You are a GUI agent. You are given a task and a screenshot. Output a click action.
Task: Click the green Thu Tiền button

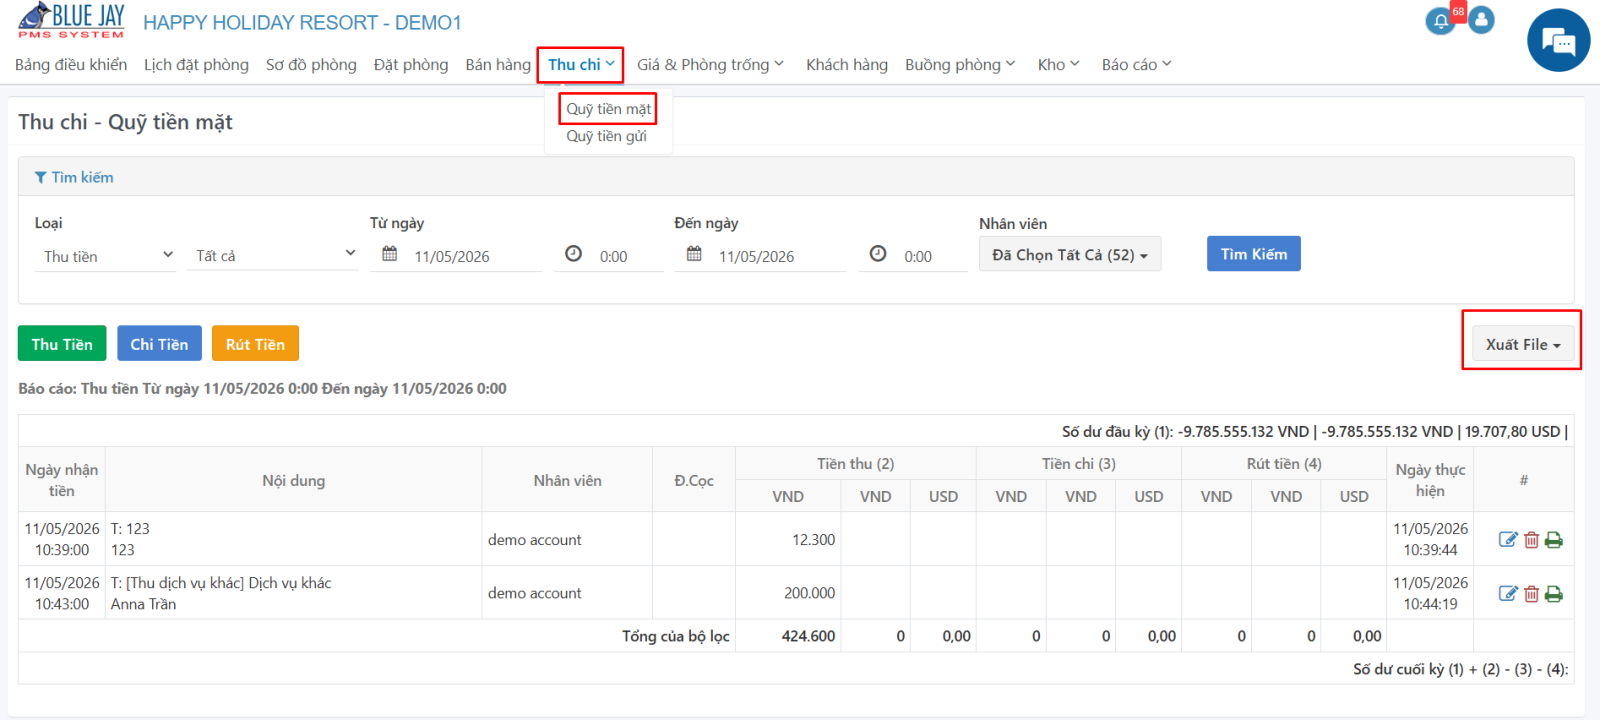[62, 343]
